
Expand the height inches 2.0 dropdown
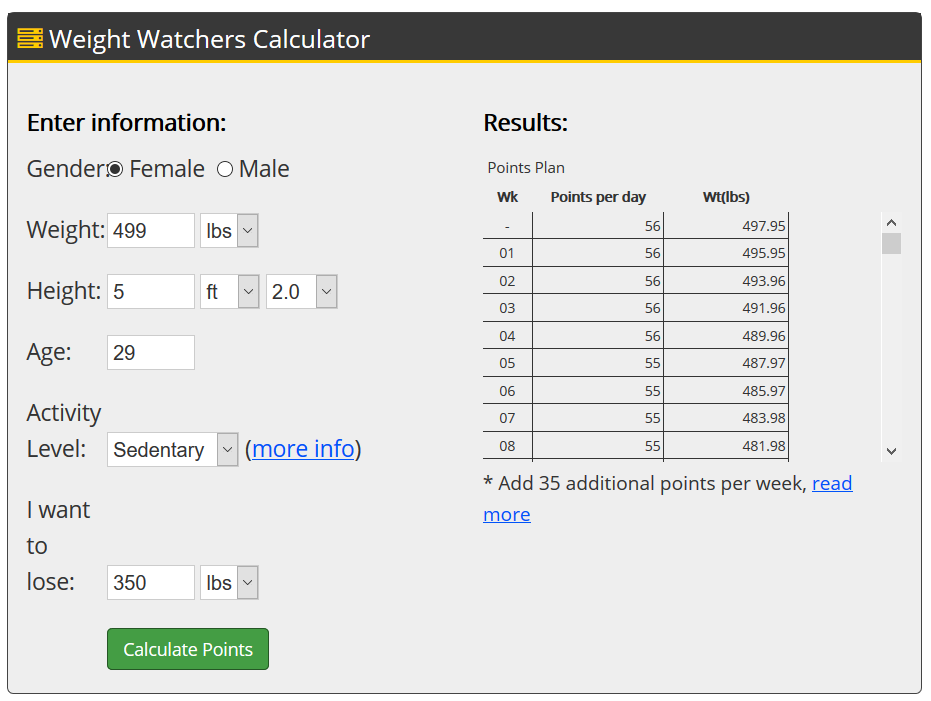pos(302,291)
